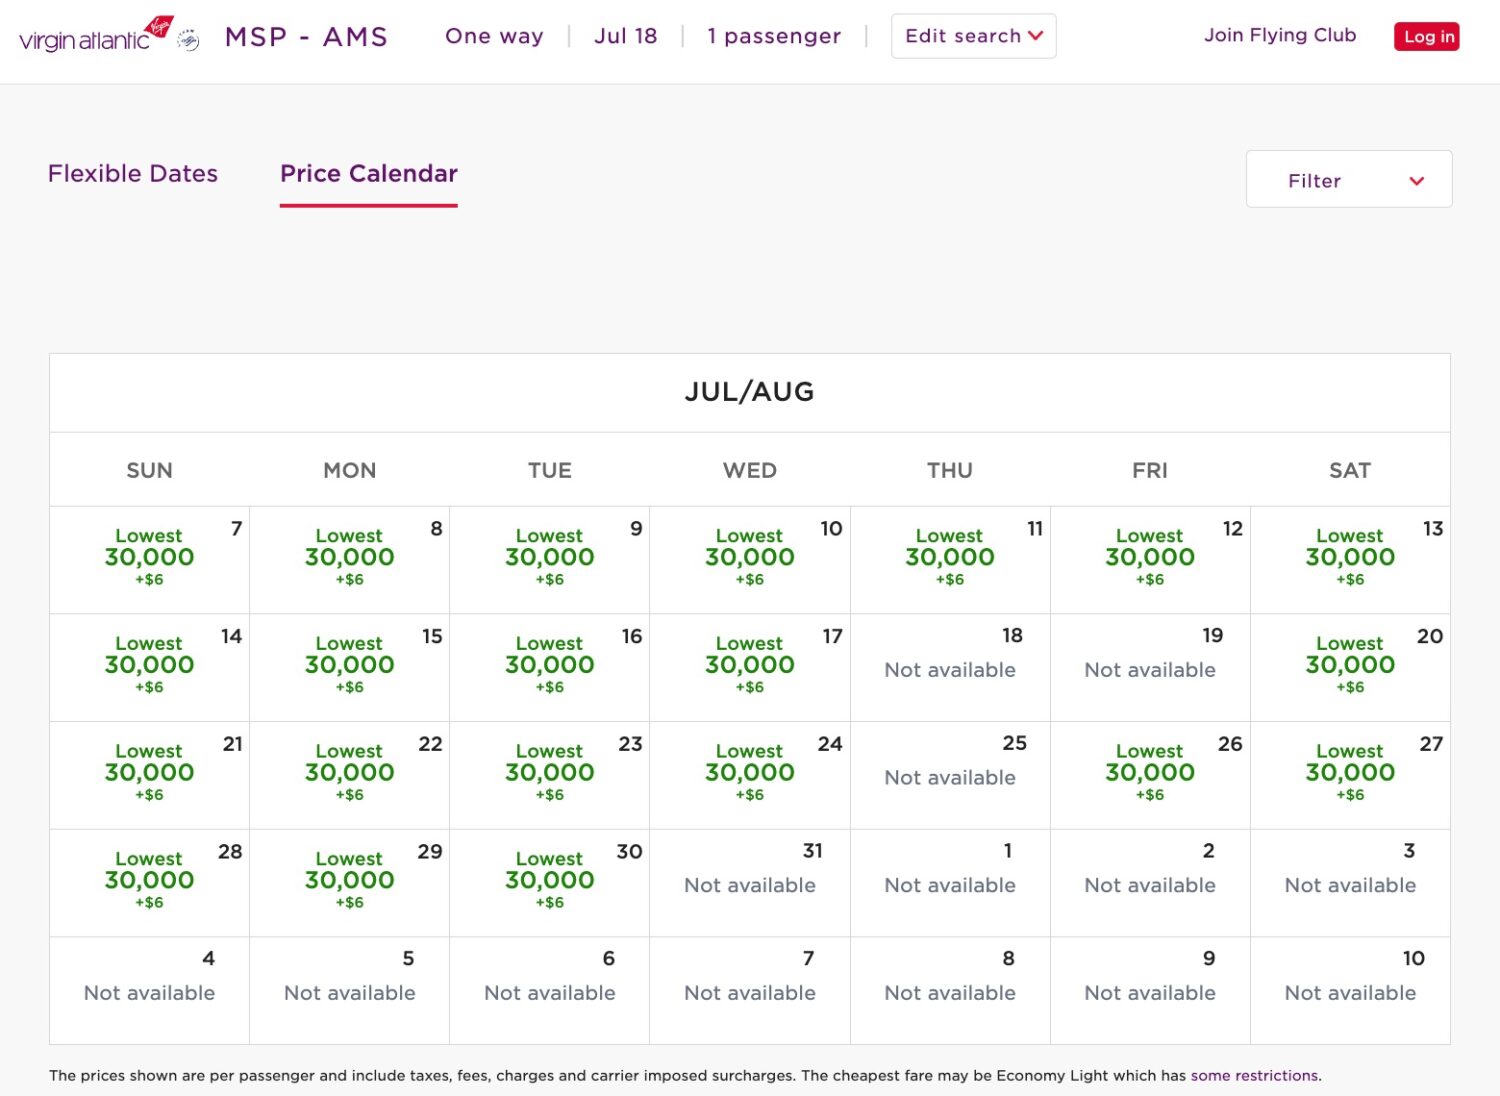
Task: Follow the some restrictions link
Action: click(x=1254, y=1075)
